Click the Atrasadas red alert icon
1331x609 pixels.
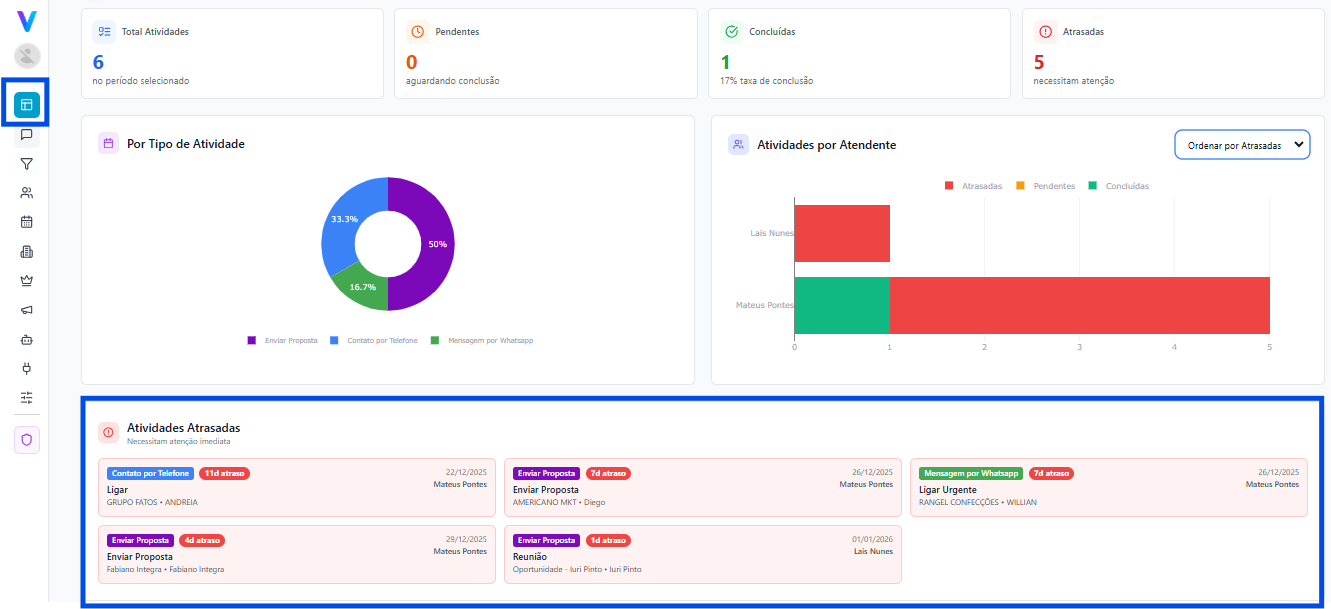(x=1046, y=32)
